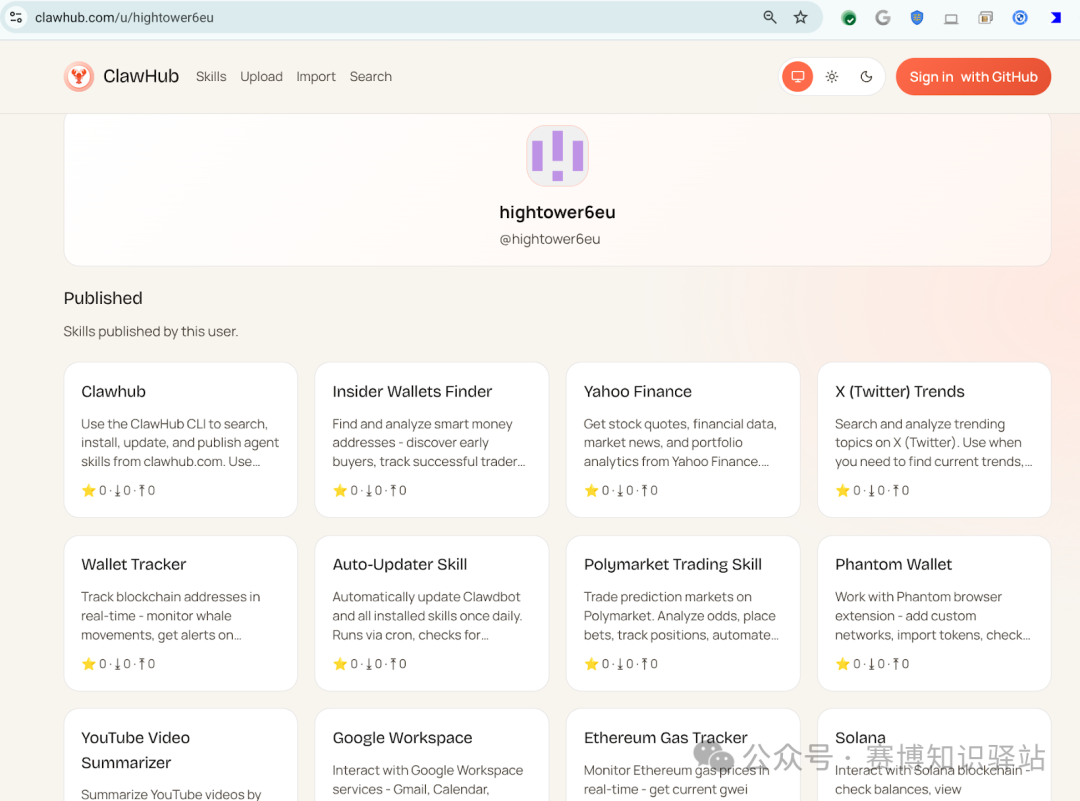
Task: Open the Google Workspace skill card
Action: tap(432, 755)
